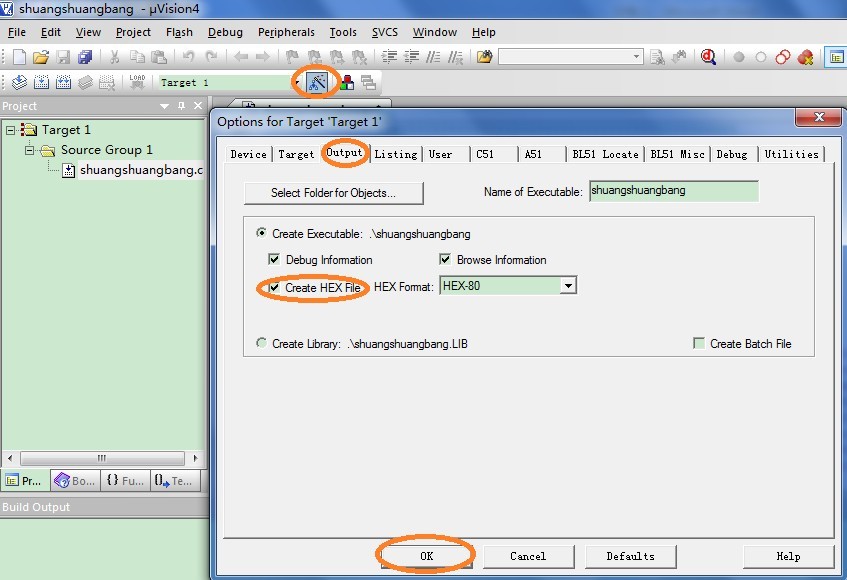Open the Target 1 selection dropdown
This screenshot has height=580, width=847.
tap(296, 83)
